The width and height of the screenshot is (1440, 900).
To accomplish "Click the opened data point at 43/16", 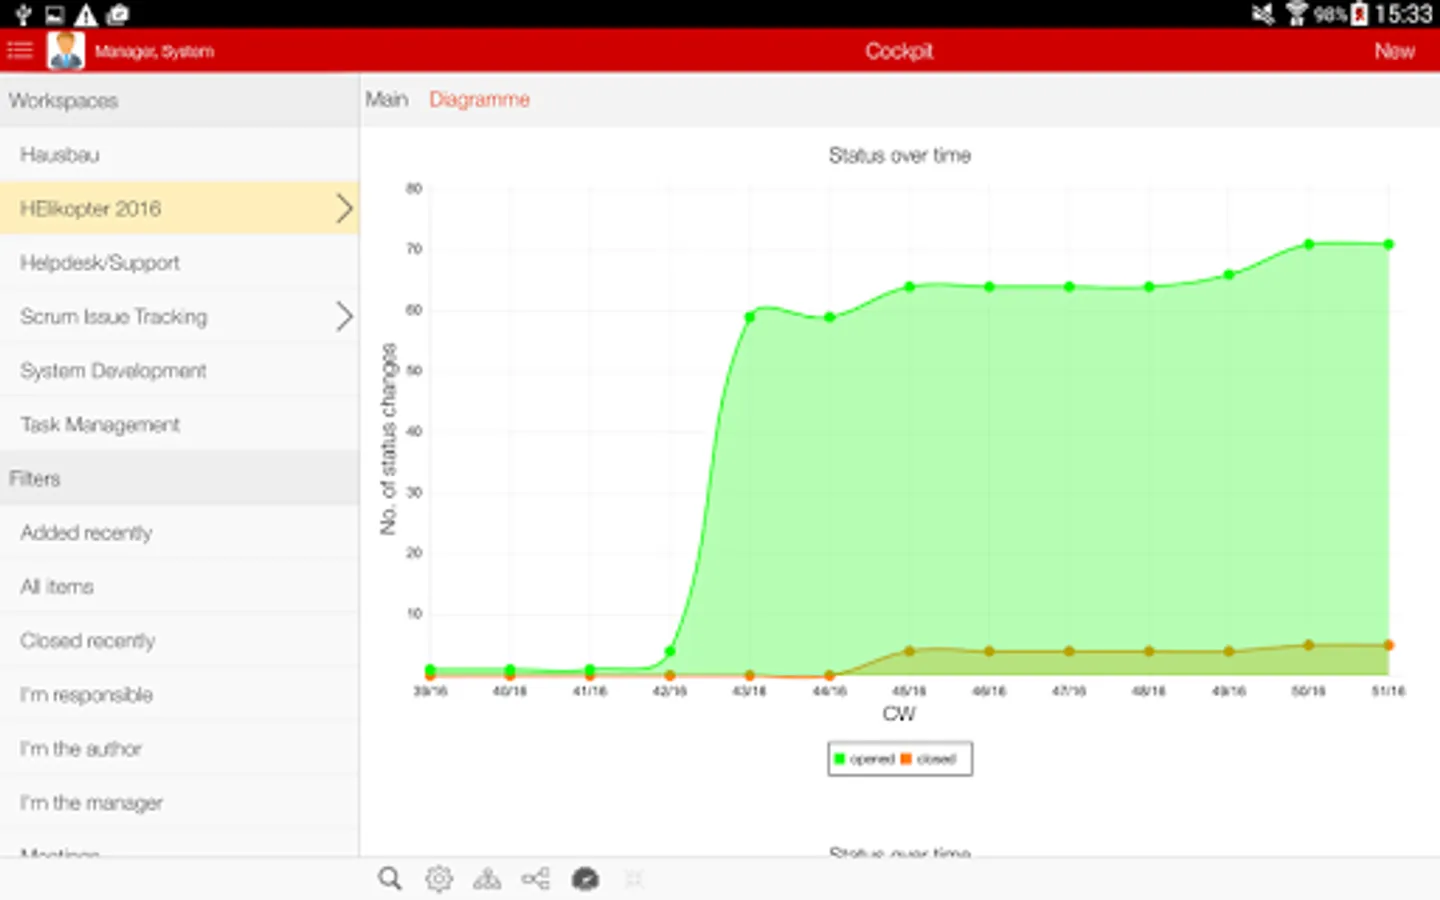I will [750, 317].
